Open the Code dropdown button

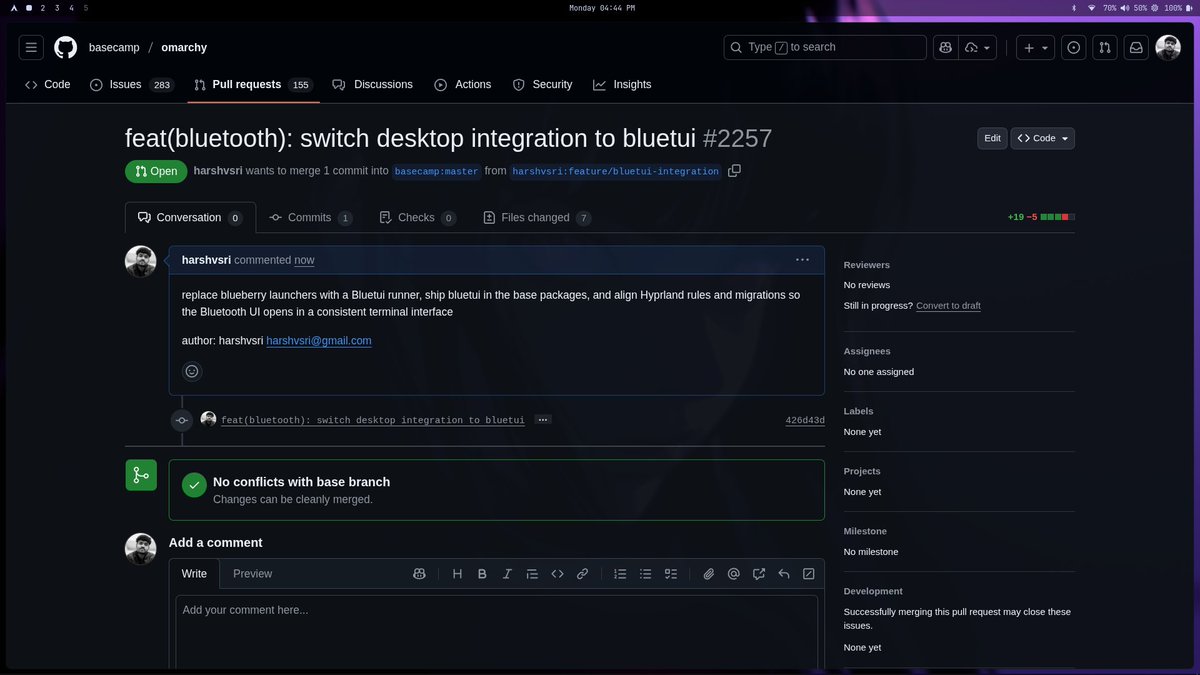pyautogui.click(x=1043, y=138)
